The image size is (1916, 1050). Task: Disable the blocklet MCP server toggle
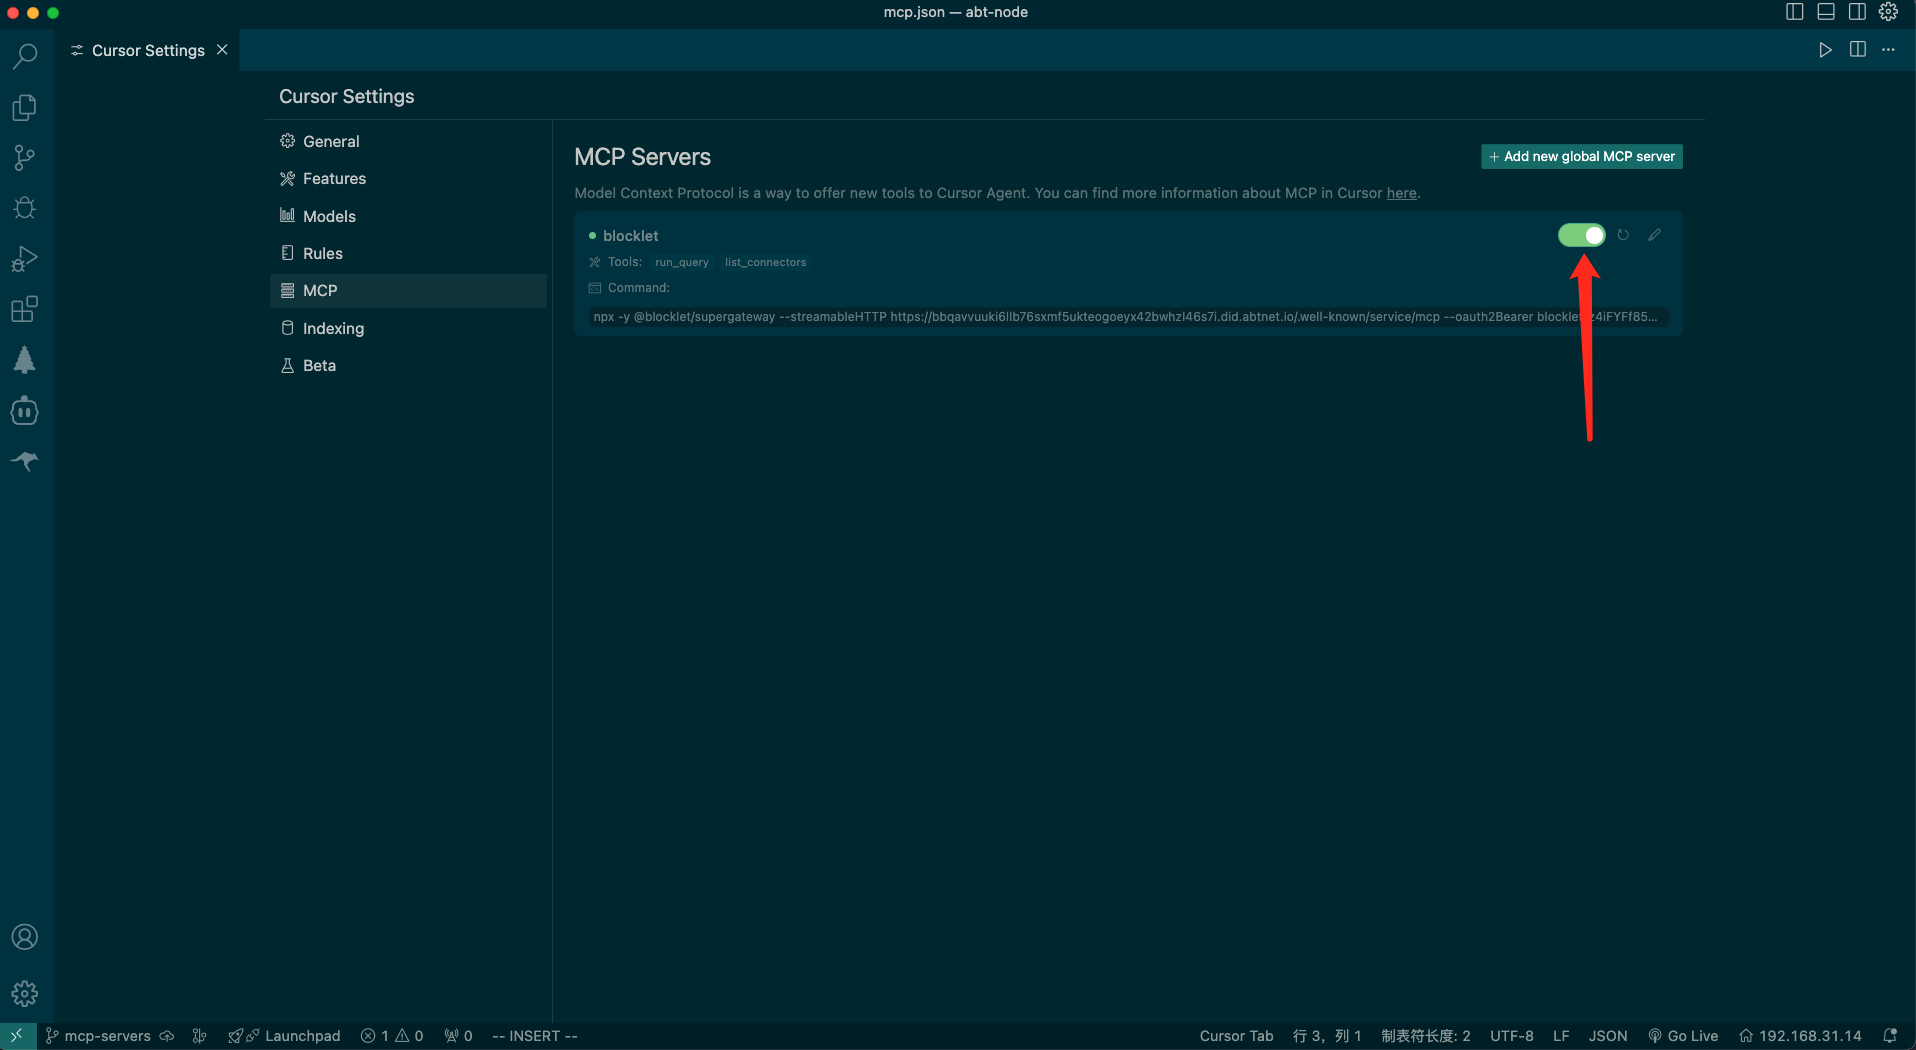(x=1581, y=235)
